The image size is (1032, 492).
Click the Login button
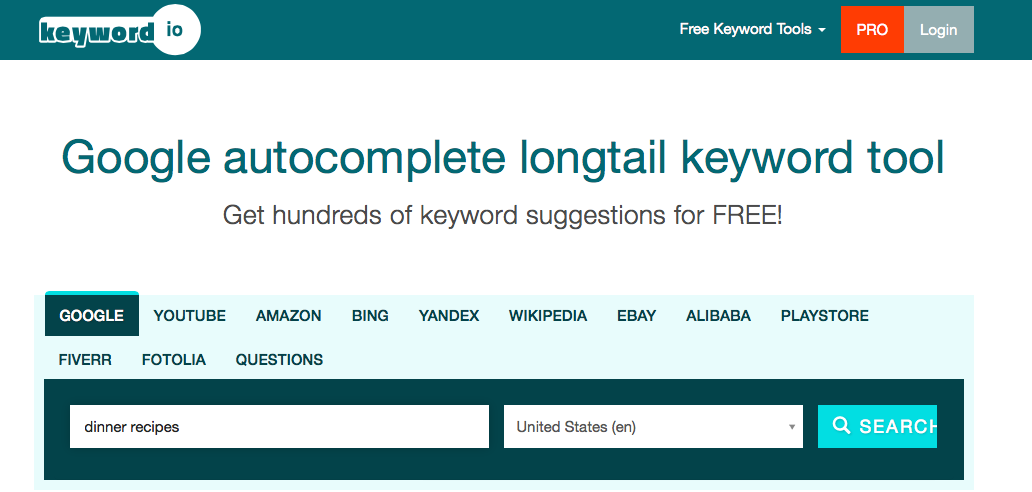[938, 30]
